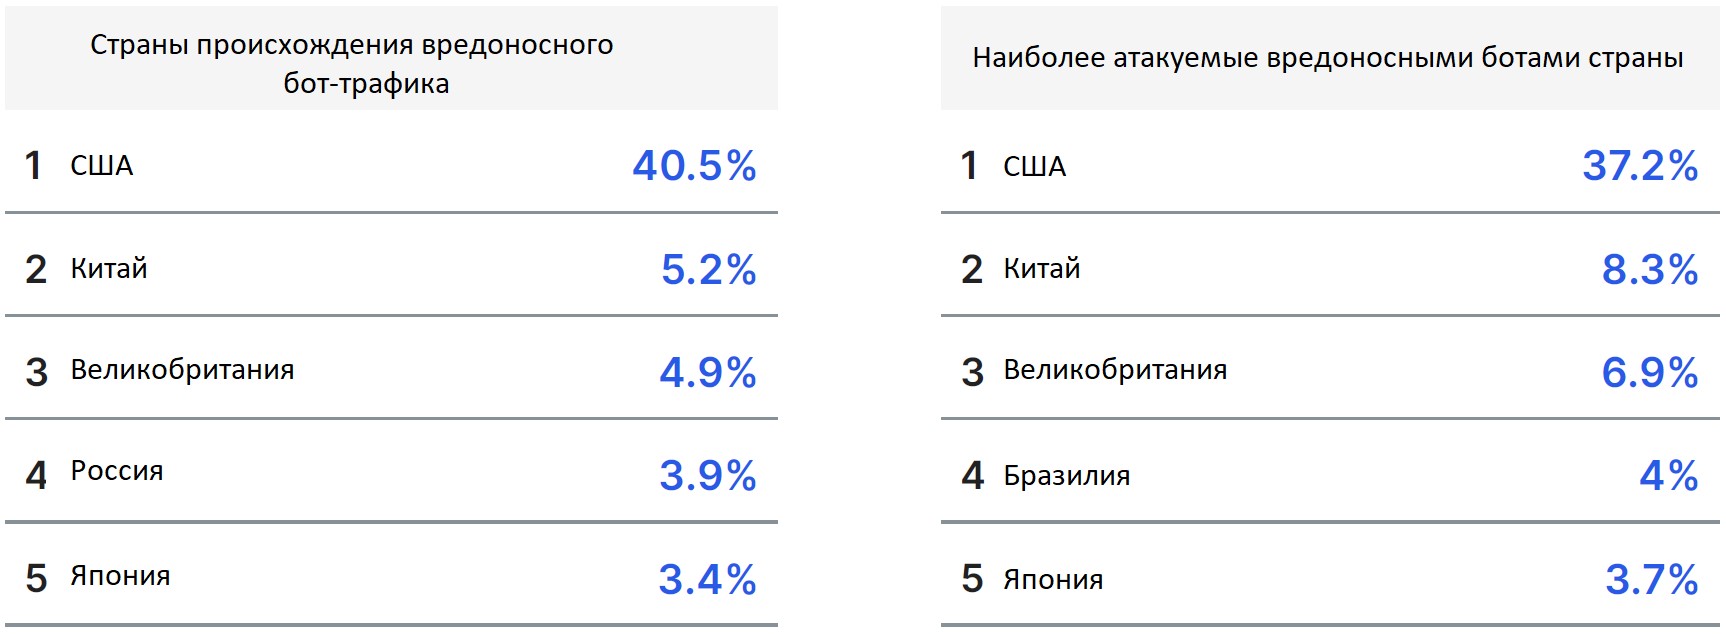This screenshot has height=634, width=1726.
Task: Click the 3.9% value for Россия
Action: tap(708, 475)
